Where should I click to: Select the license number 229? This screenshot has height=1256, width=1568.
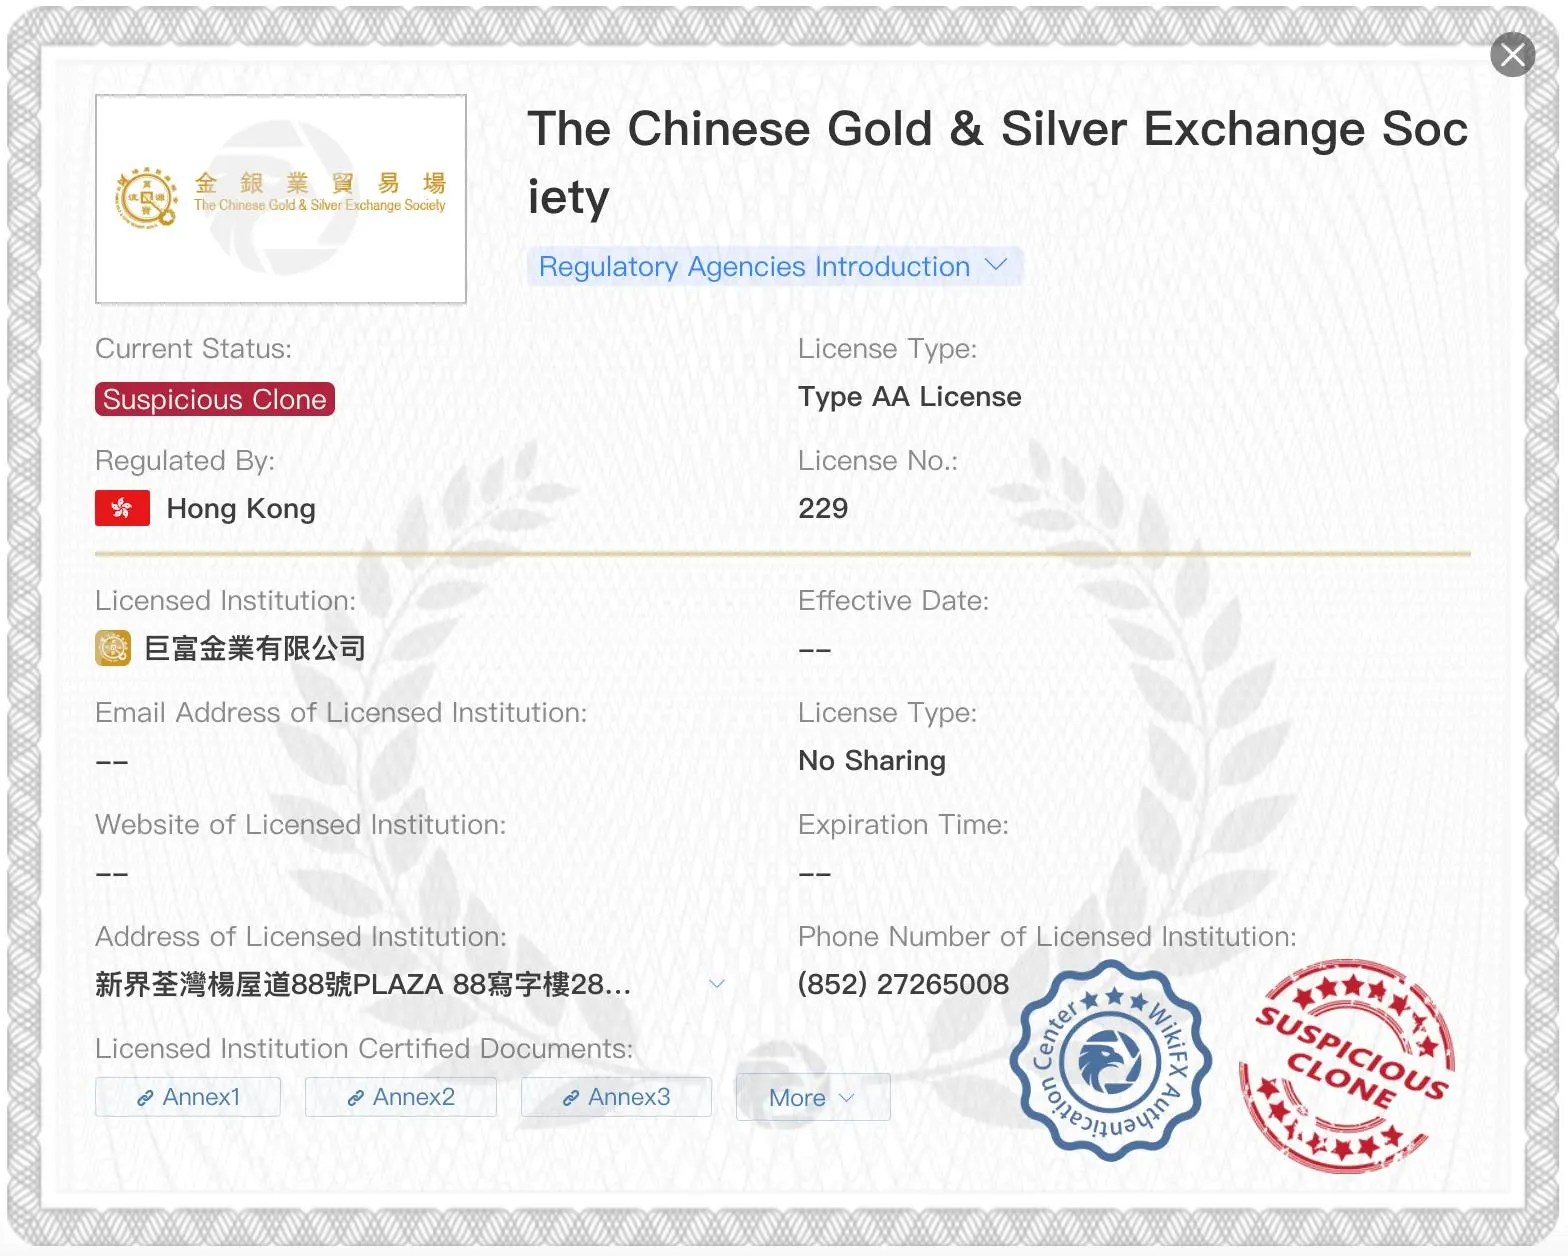point(823,508)
